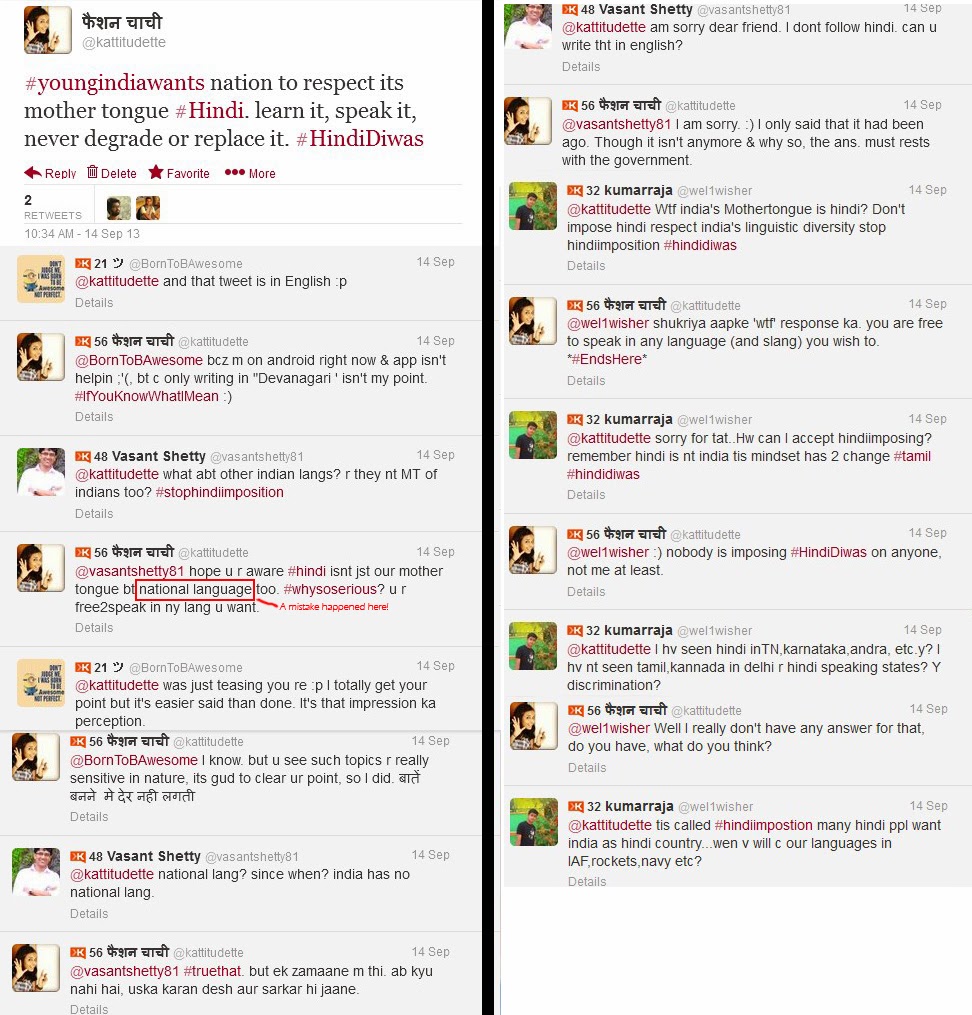Click the first retweeter avatar thumbnail
The width and height of the screenshot is (972, 1015).
(118, 208)
